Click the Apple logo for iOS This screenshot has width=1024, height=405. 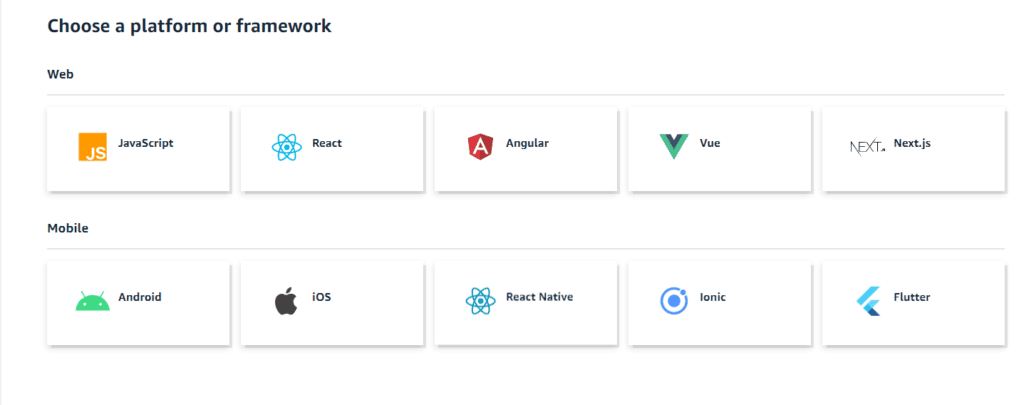click(x=285, y=301)
